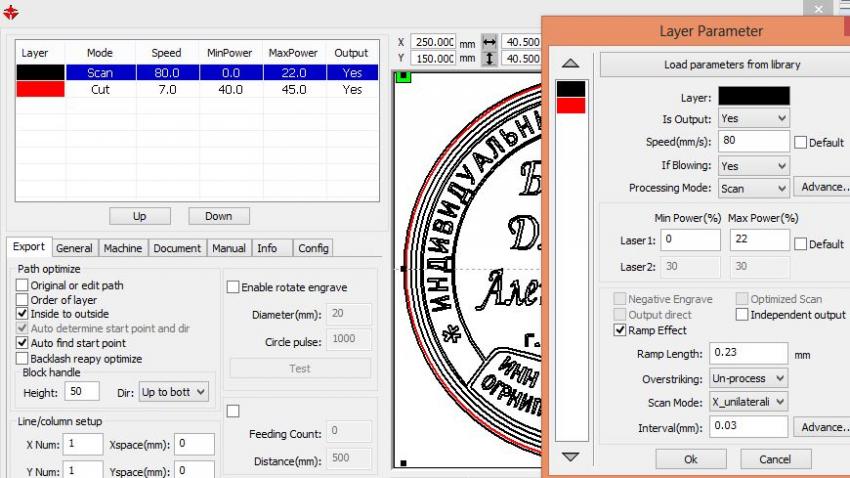Toggle the Ramp Effect checkbox
This screenshot has width=850, height=478.
[621, 330]
